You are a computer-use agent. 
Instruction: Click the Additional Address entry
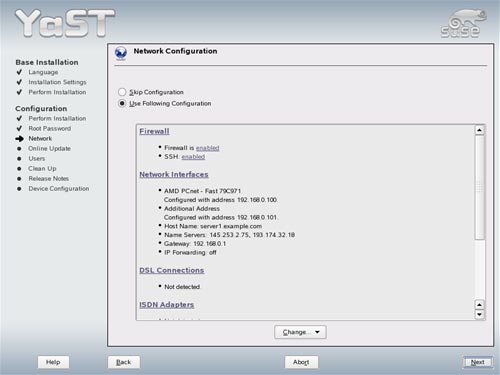192,208
